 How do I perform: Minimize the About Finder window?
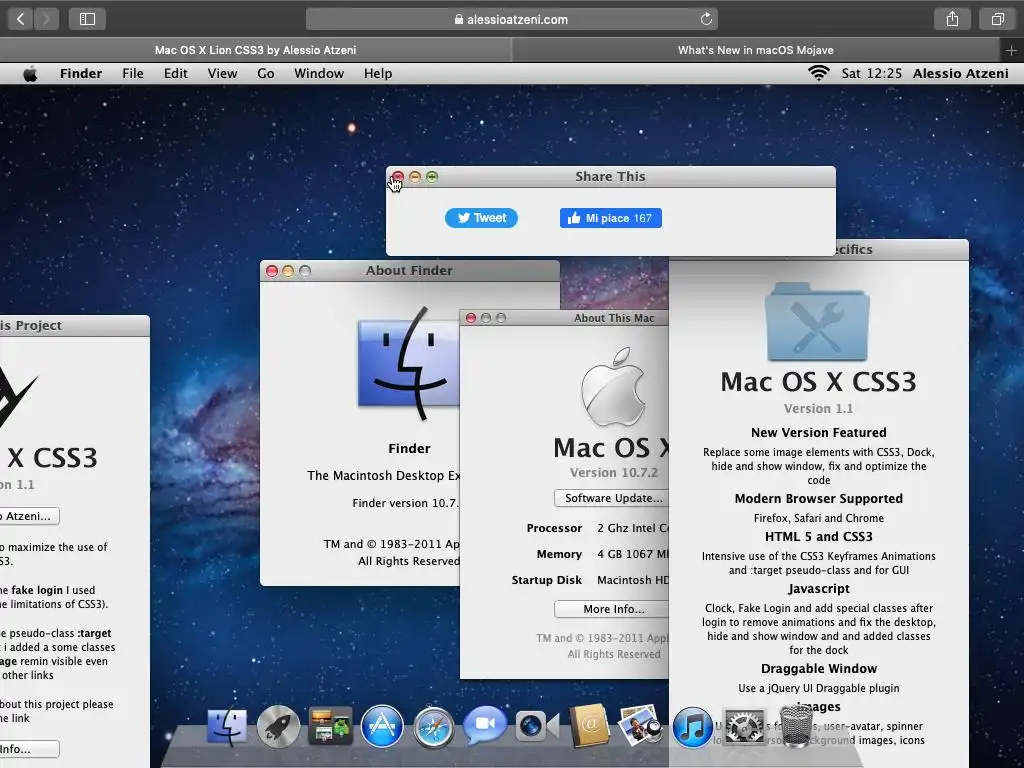pos(288,270)
